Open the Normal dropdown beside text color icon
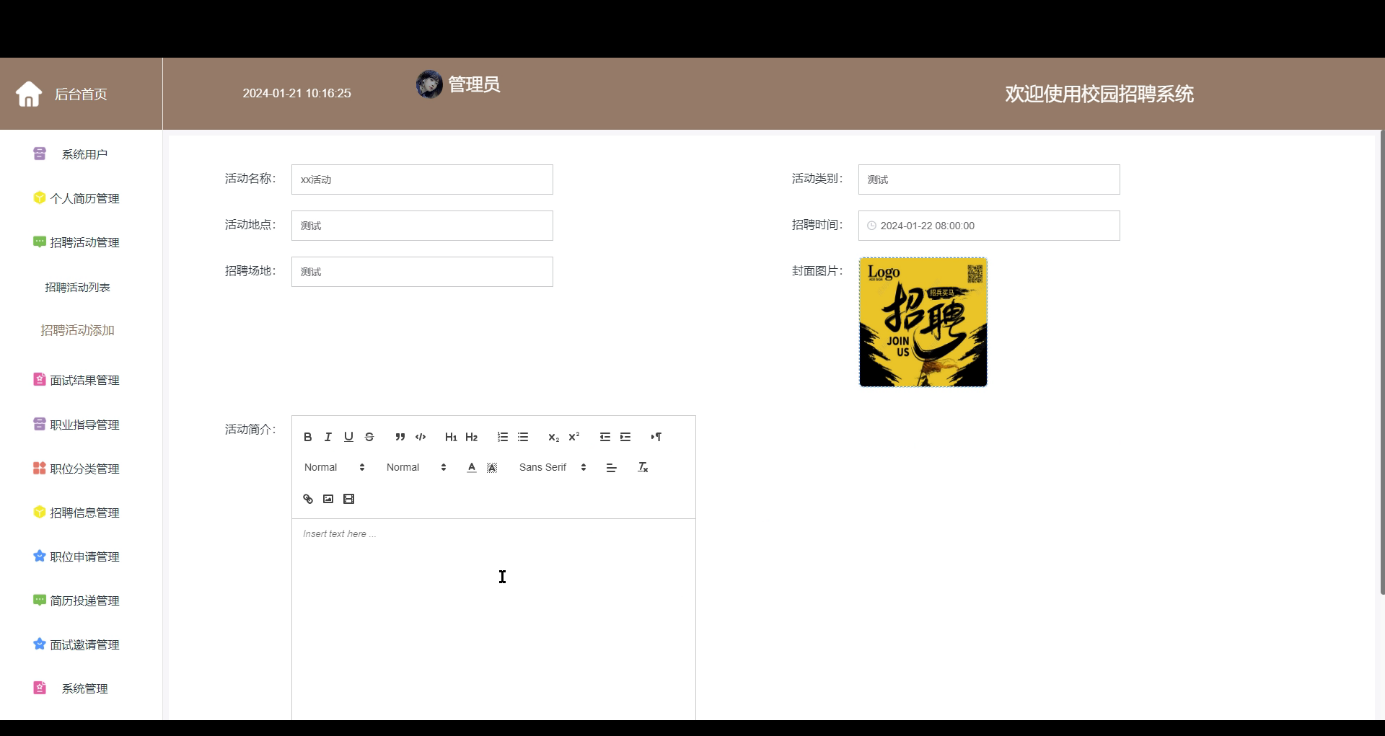Screen dimensions: 1385x736 416,468
